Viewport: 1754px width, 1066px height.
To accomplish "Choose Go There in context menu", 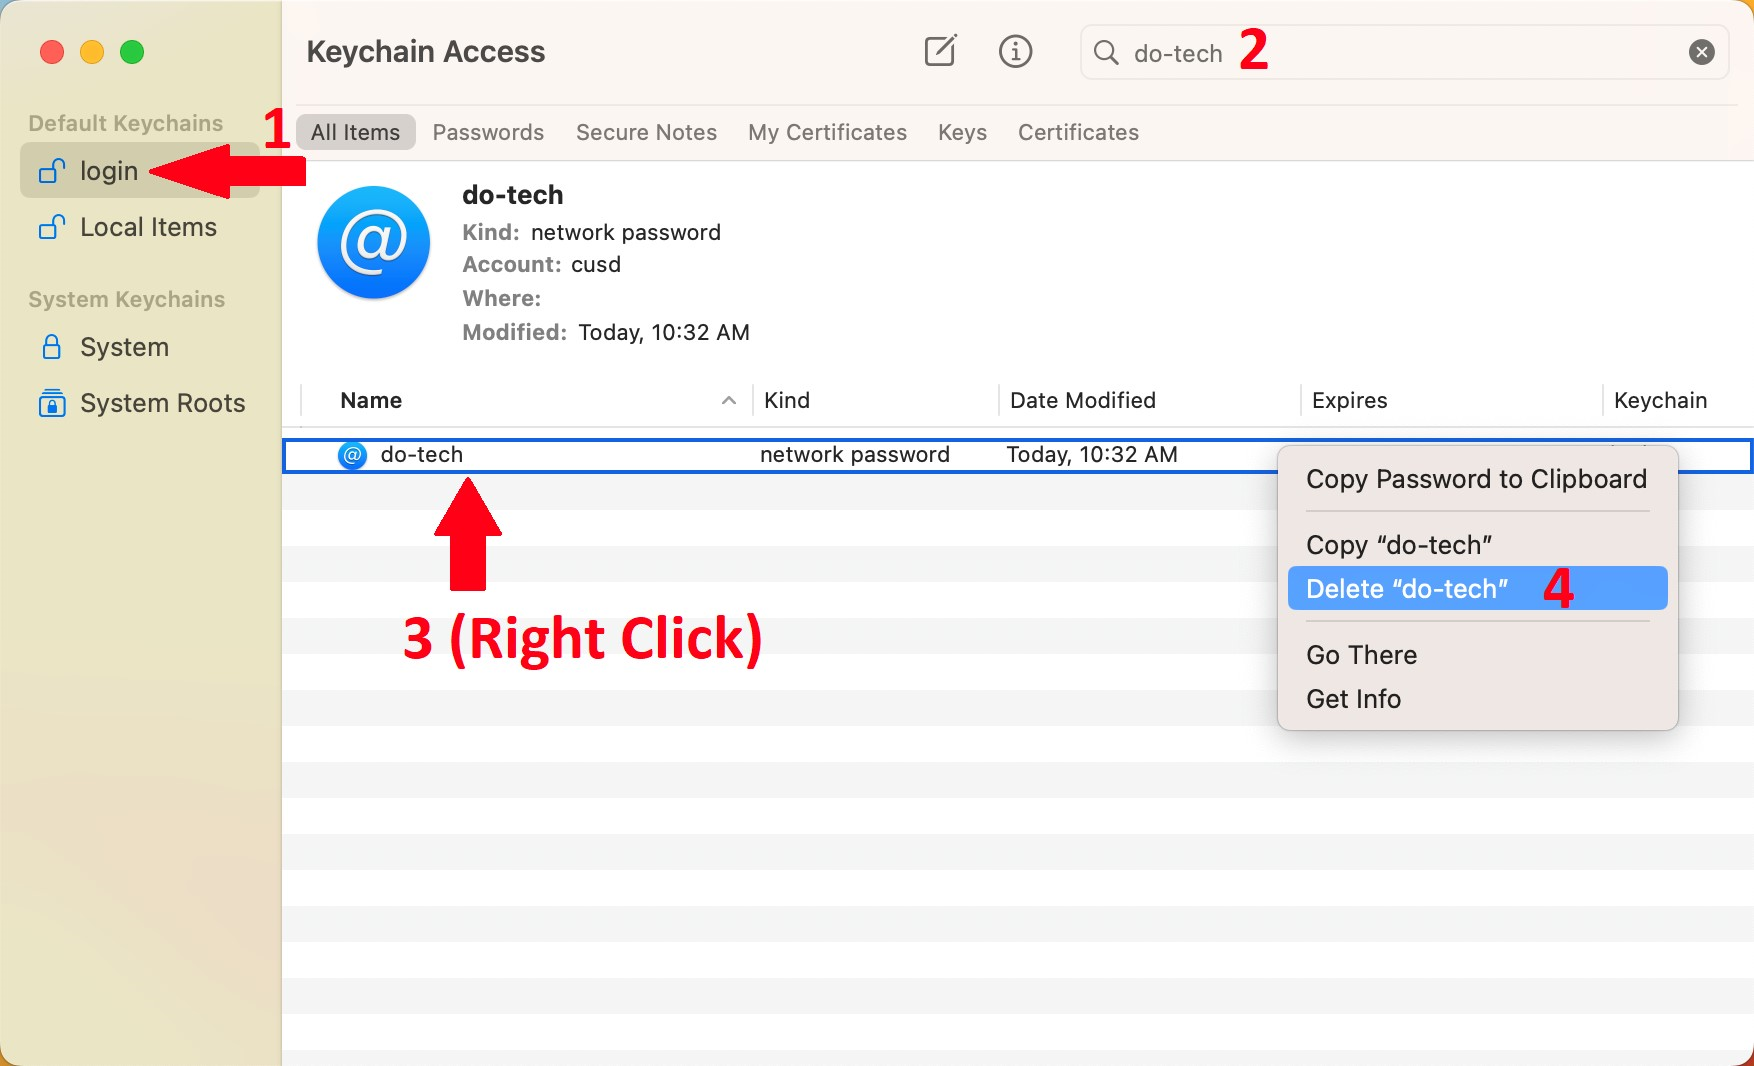I will pos(1476,655).
